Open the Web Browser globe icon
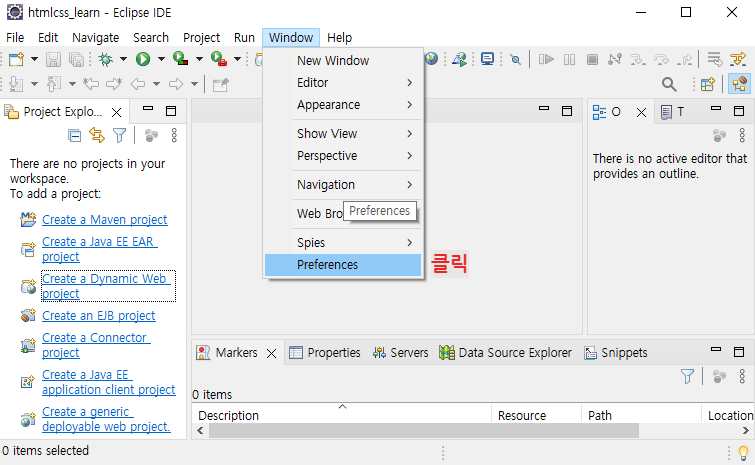The image size is (755, 465). coord(432,59)
